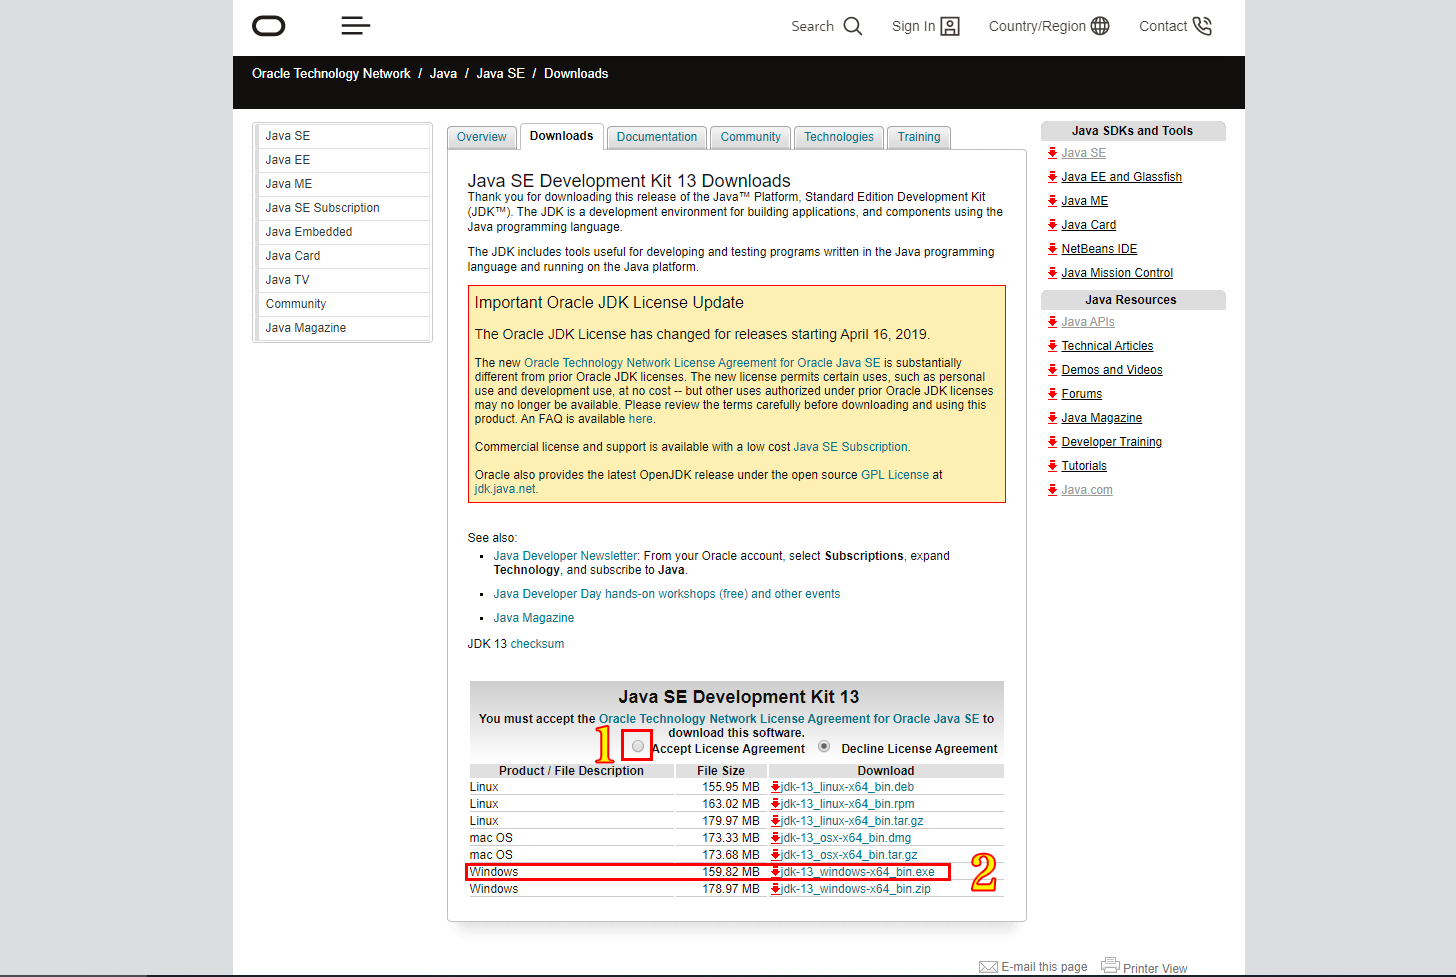Open the Technologies tab
The image size is (1456, 977).
coord(839,138)
